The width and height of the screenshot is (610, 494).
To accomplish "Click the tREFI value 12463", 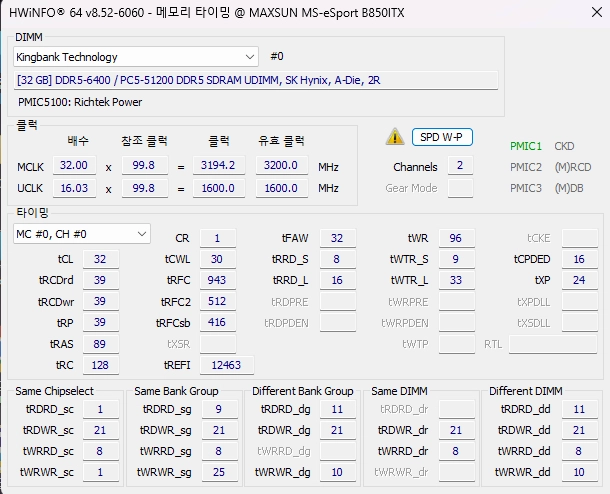I will [x=227, y=365].
